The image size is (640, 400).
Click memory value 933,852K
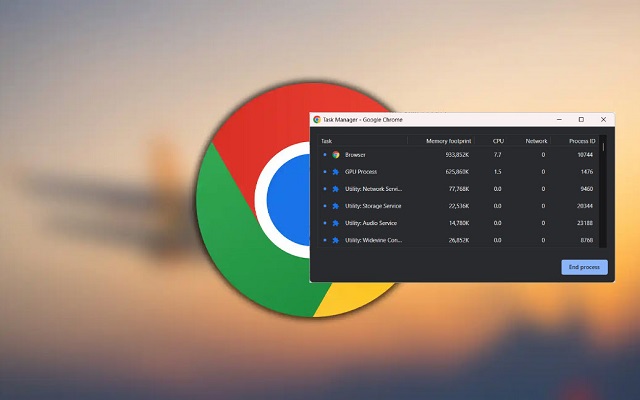(x=457, y=155)
